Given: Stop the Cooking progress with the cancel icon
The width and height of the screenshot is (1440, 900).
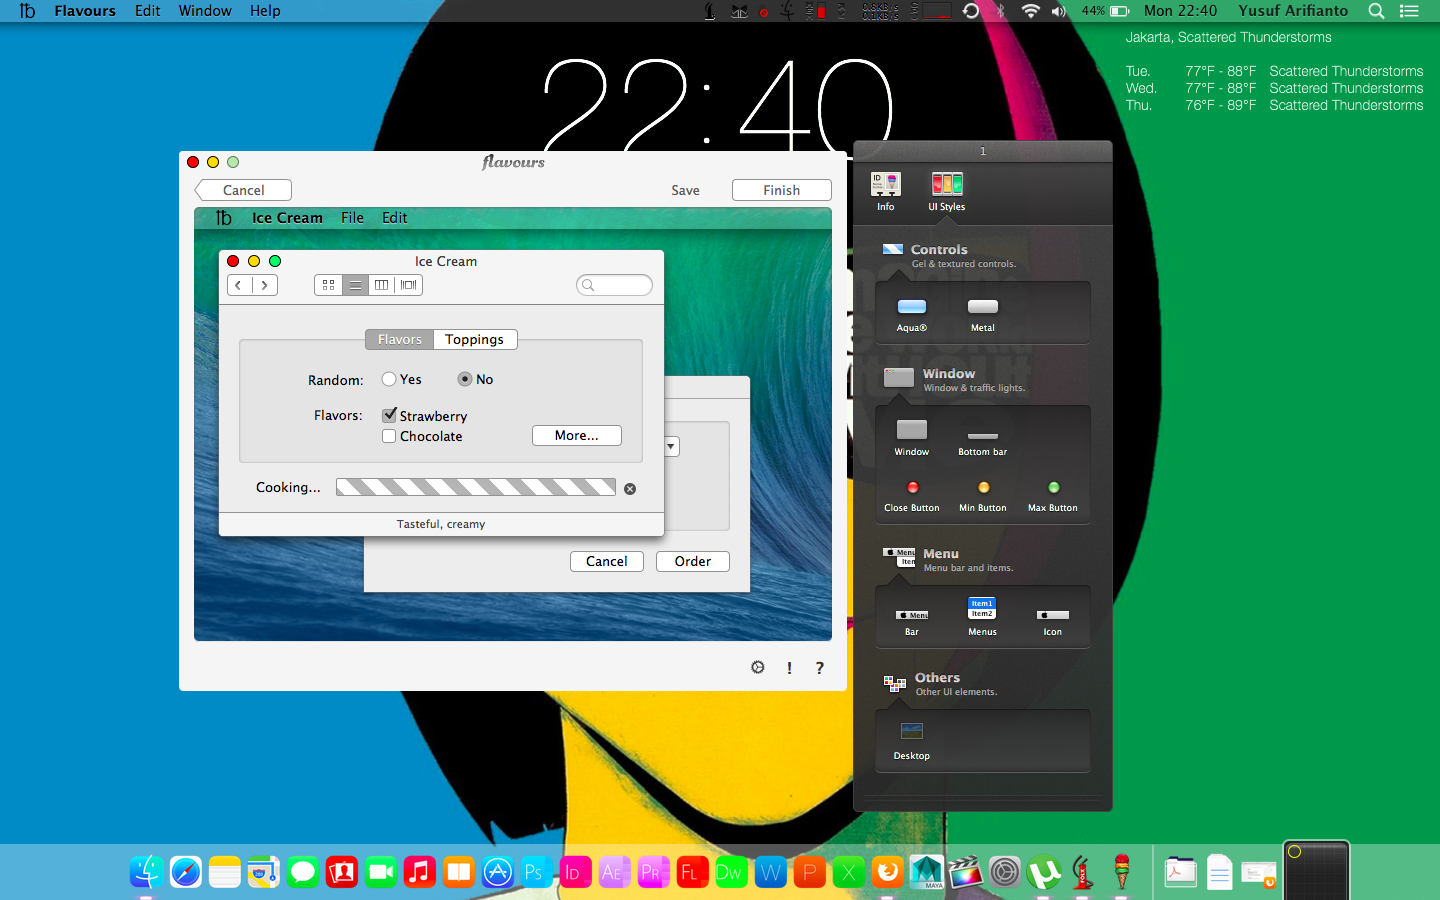Looking at the screenshot, I should (630, 489).
